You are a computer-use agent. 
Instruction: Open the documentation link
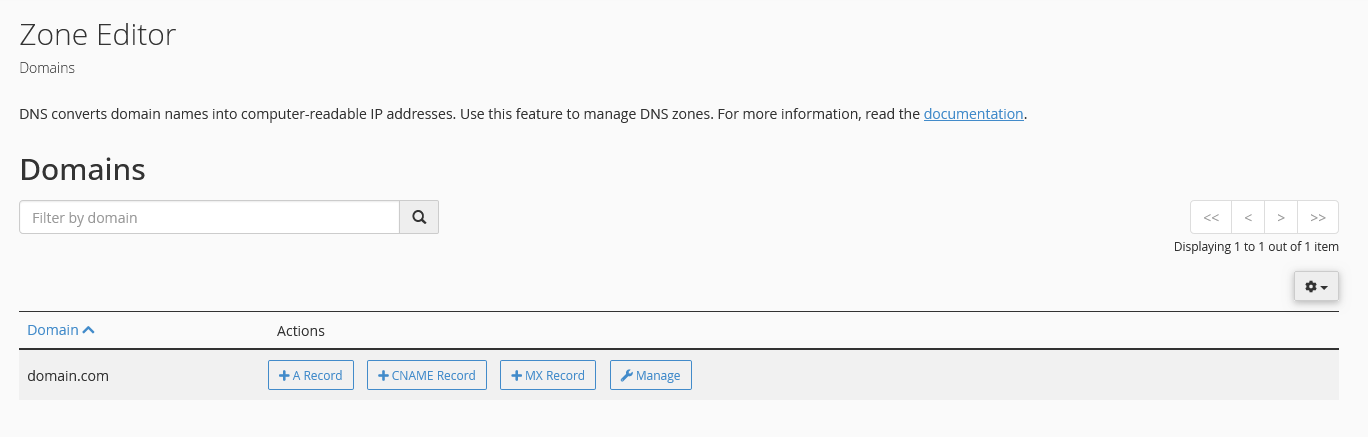click(973, 114)
